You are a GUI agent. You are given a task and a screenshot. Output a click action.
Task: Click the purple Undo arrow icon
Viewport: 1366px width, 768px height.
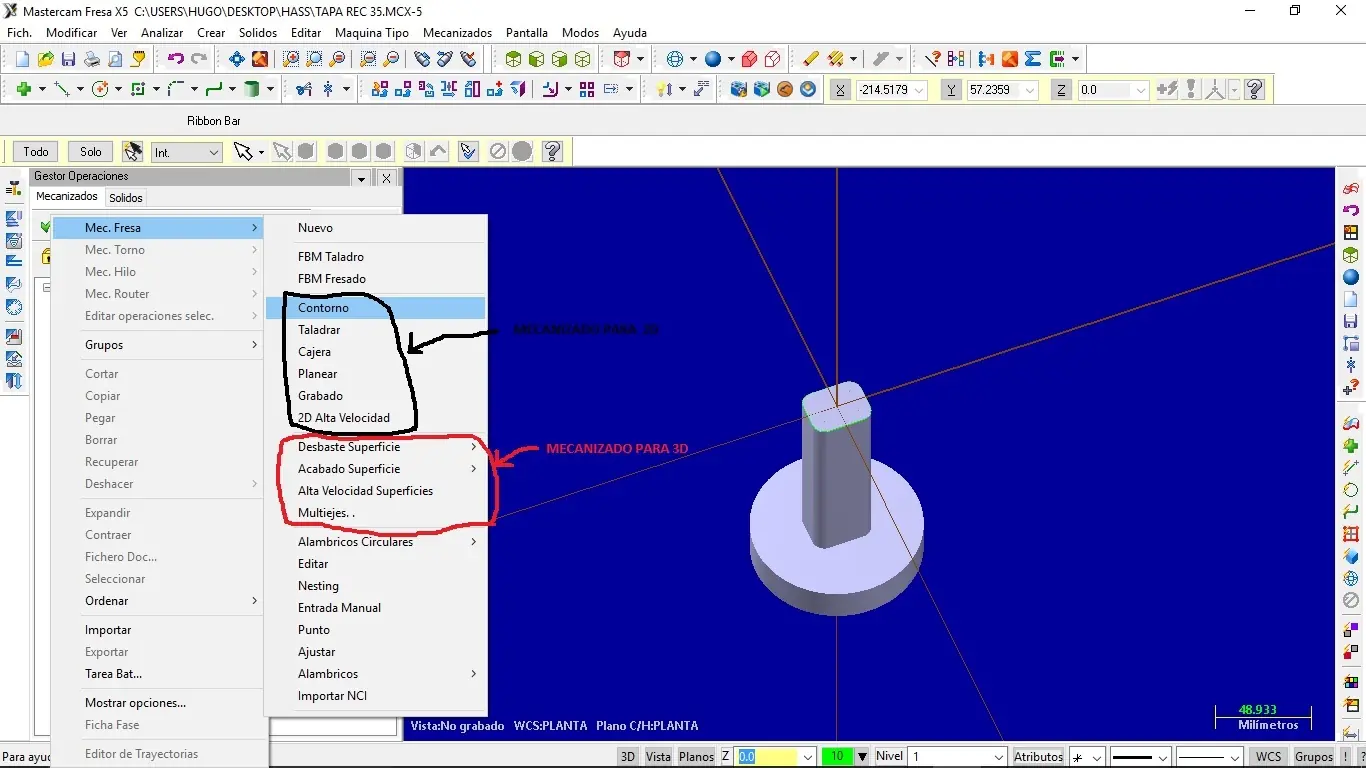[176, 59]
